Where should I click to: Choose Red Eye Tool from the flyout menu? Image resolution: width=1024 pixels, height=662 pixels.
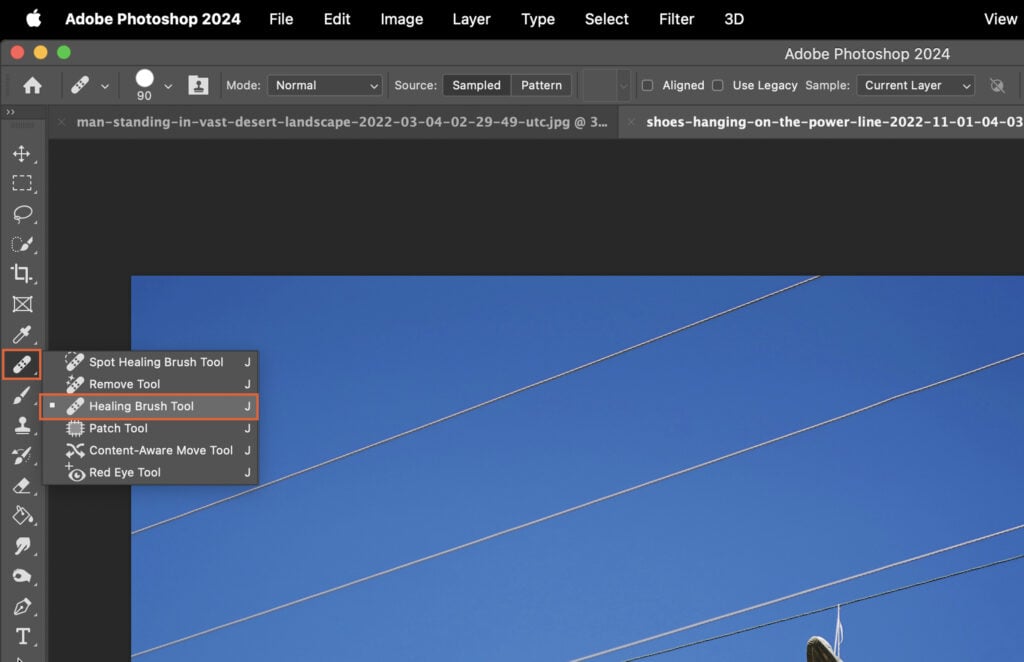coord(123,472)
